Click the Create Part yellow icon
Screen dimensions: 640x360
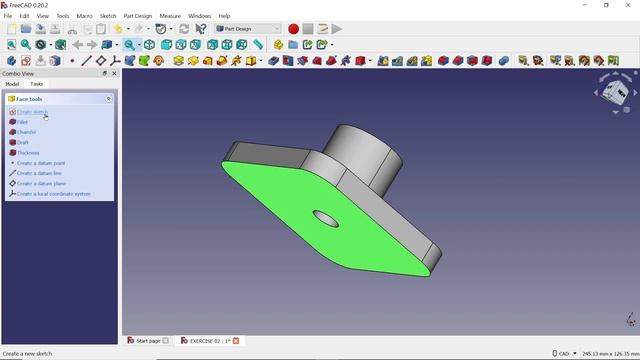pos(278,44)
